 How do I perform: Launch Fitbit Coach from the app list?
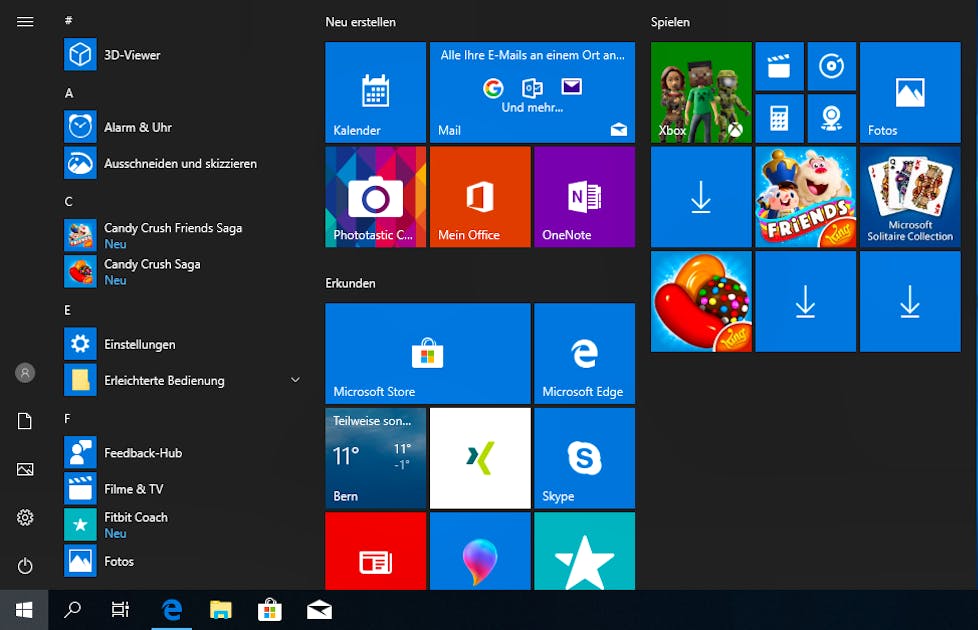click(x=183, y=525)
